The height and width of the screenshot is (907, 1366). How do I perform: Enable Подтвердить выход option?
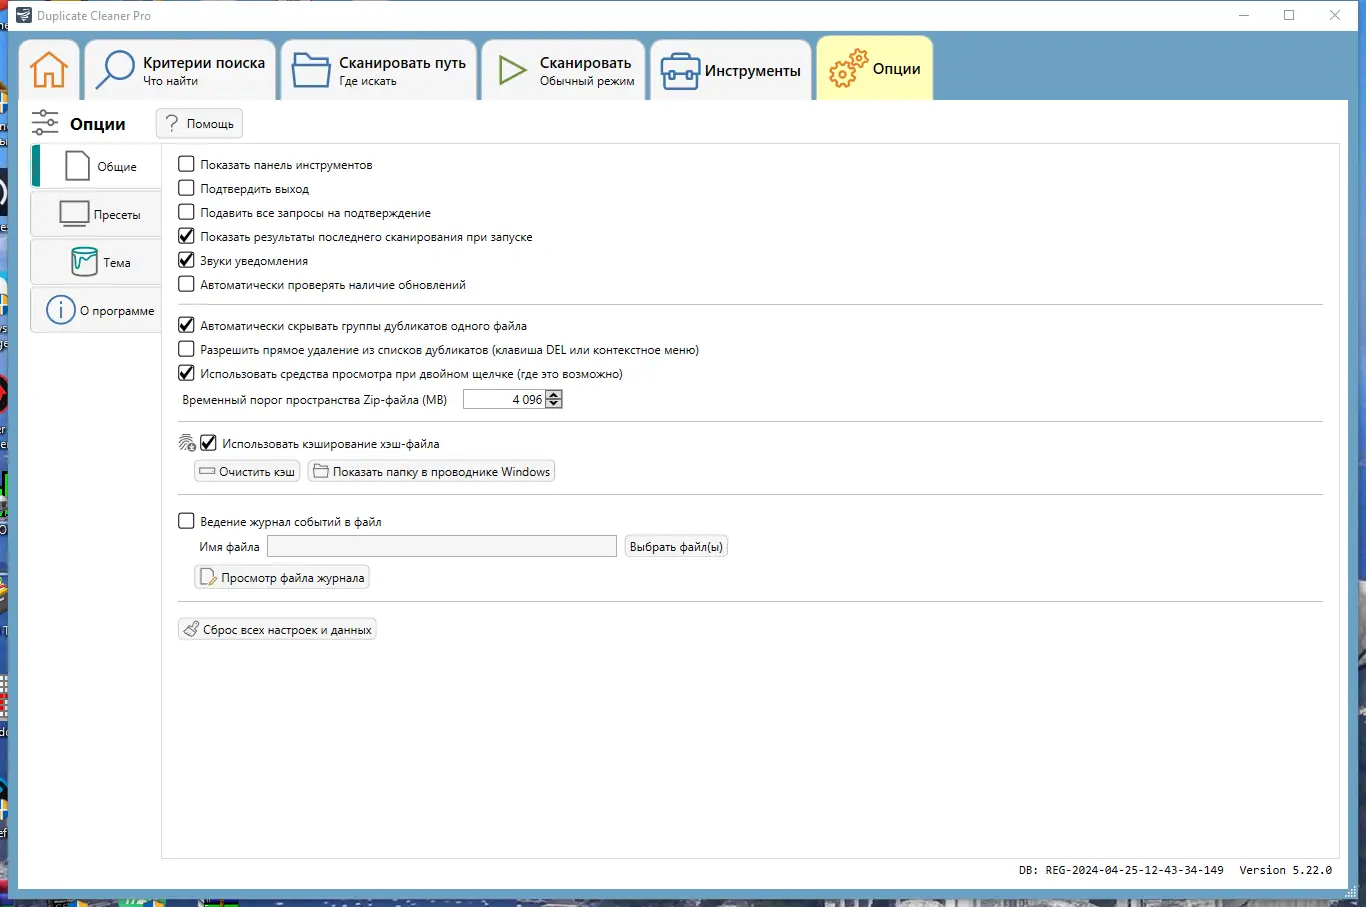pos(185,188)
